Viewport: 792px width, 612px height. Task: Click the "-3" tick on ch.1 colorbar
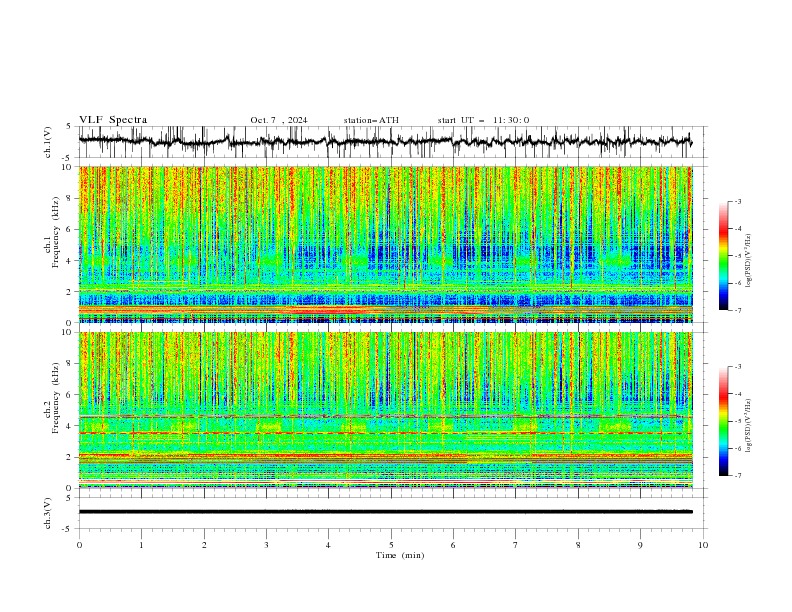[737, 201]
